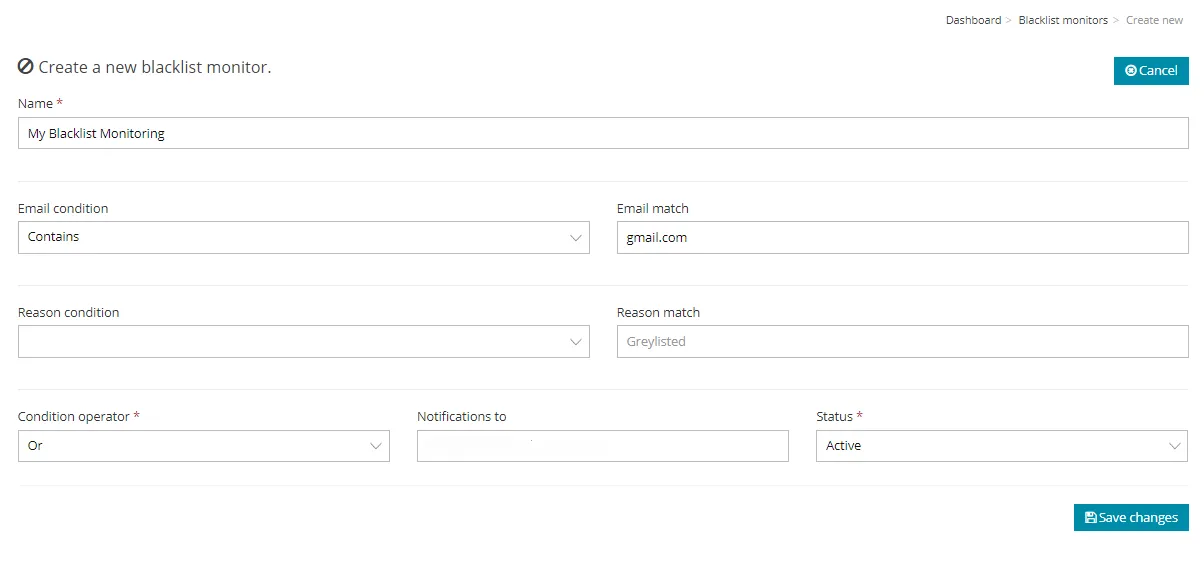Expand the Email condition dropdown showing Contains
The height and width of the screenshot is (572, 1204).
[x=303, y=237]
